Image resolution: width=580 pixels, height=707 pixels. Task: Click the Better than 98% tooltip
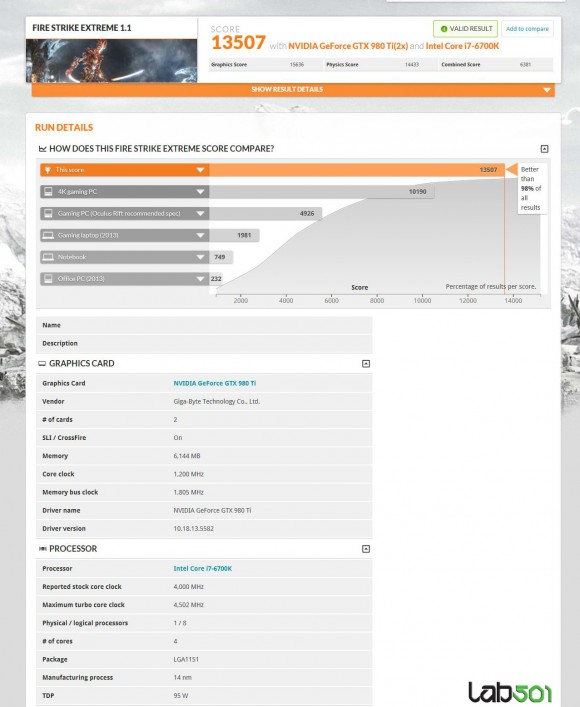532,188
